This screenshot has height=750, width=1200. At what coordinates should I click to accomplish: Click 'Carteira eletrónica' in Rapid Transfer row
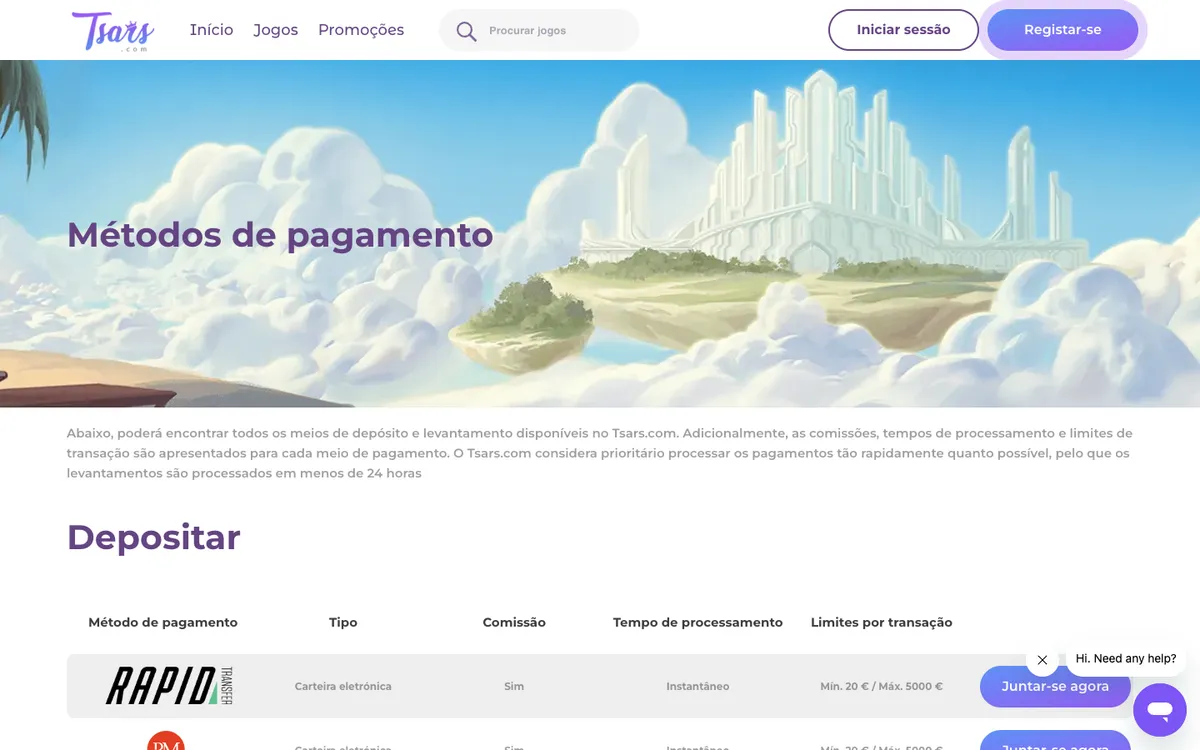pos(343,687)
